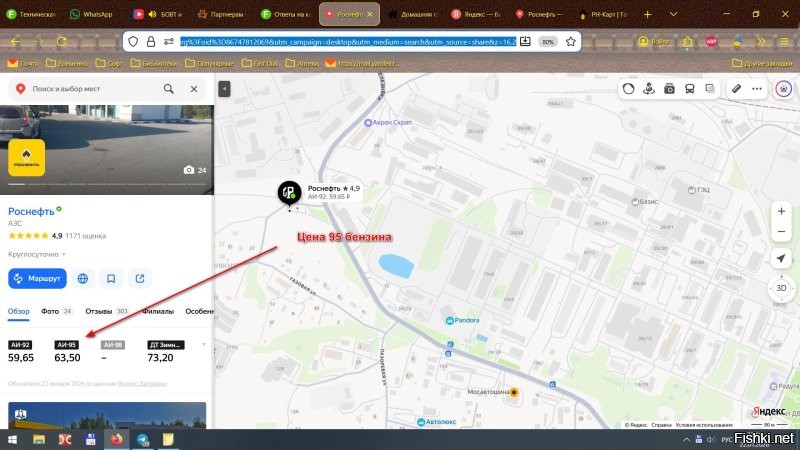This screenshot has width=800, height=450.
Task: Open the Роснефть title link
Action: (x=31, y=211)
